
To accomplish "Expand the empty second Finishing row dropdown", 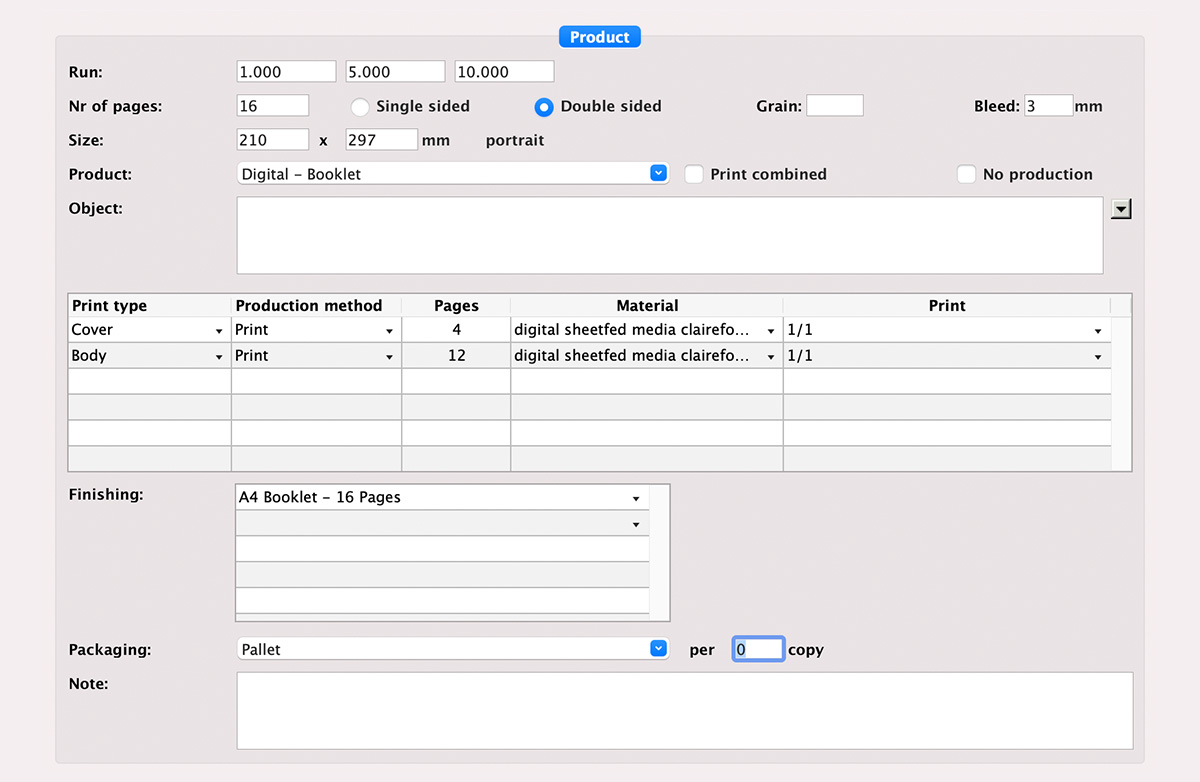I will point(636,524).
